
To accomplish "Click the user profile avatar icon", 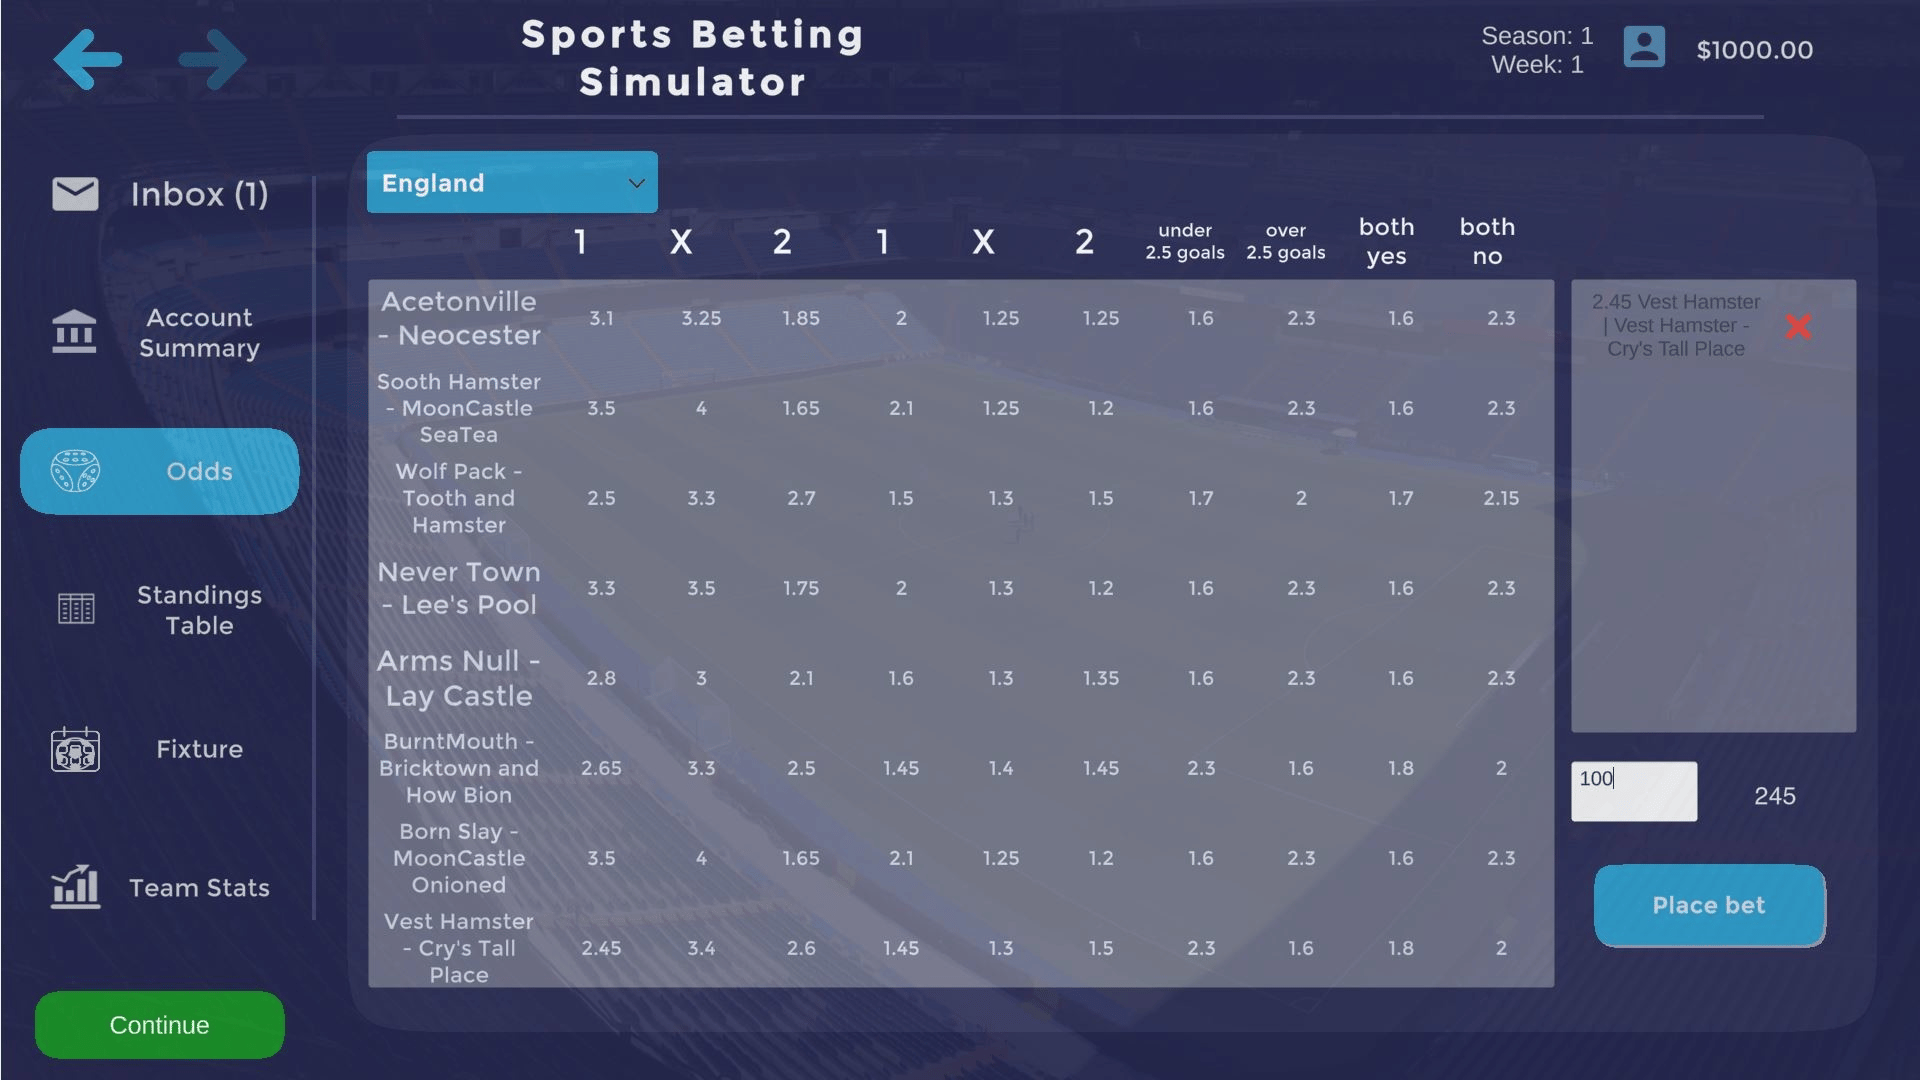I will click(x=1643, y=48).
